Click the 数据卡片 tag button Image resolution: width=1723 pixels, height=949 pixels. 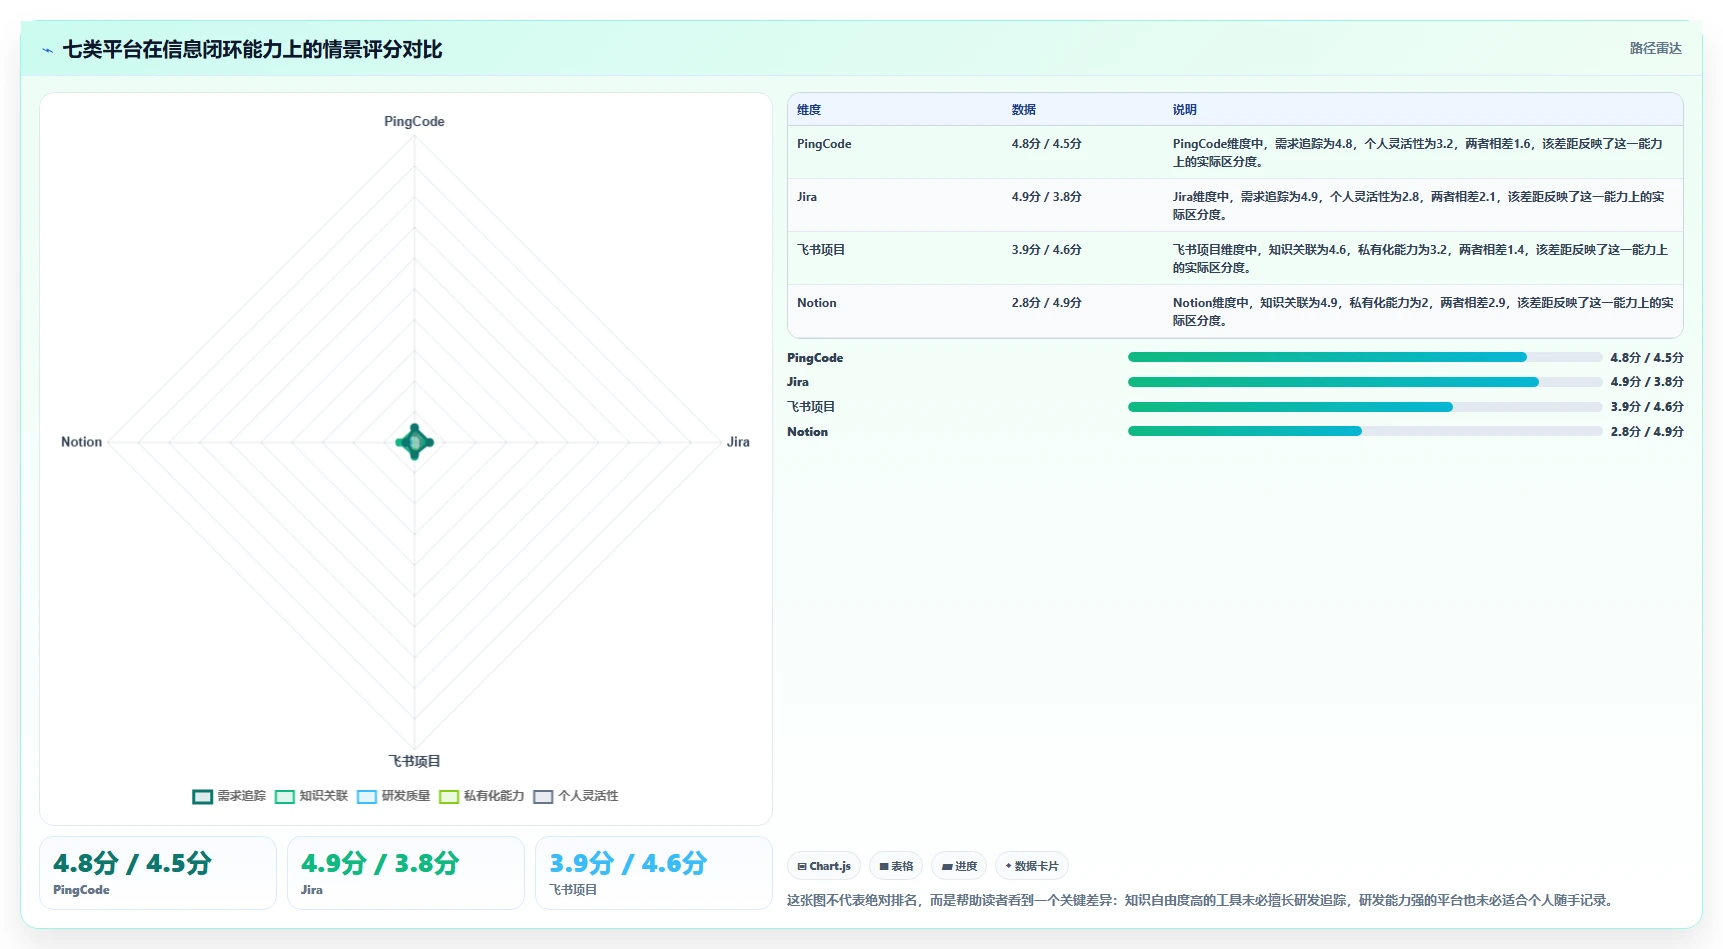click(1032, 866)
